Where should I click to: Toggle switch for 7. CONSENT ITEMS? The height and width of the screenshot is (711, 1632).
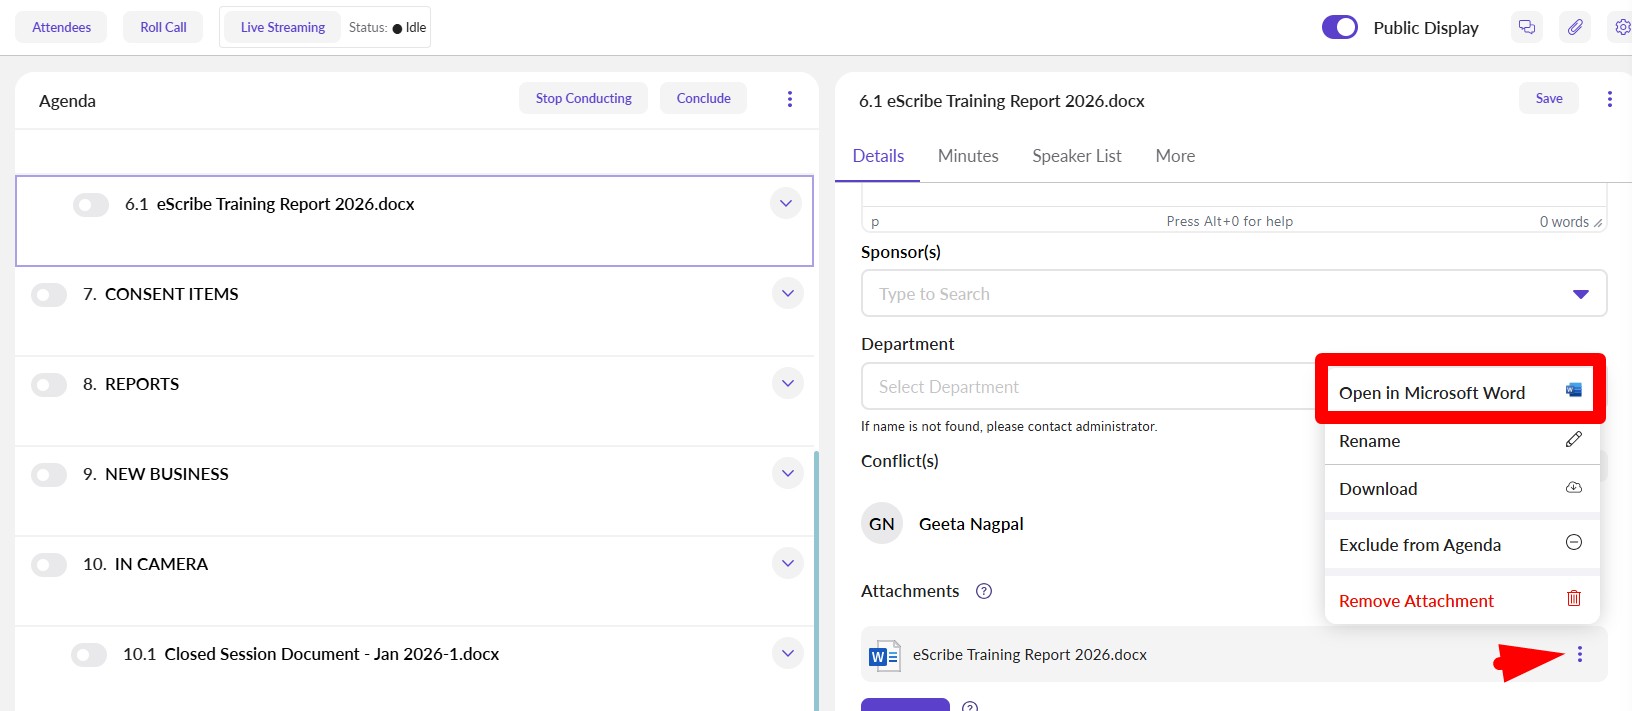[49, 295]
